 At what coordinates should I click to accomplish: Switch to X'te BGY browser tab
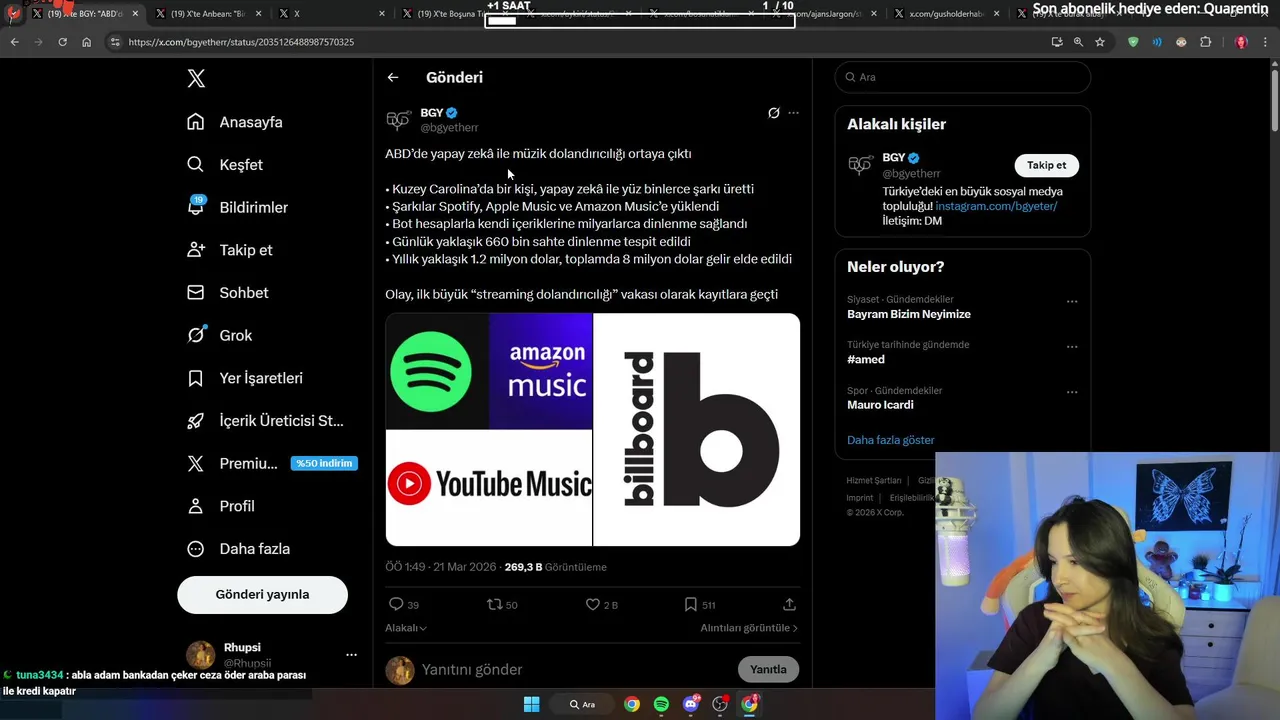tap(85, 14)
